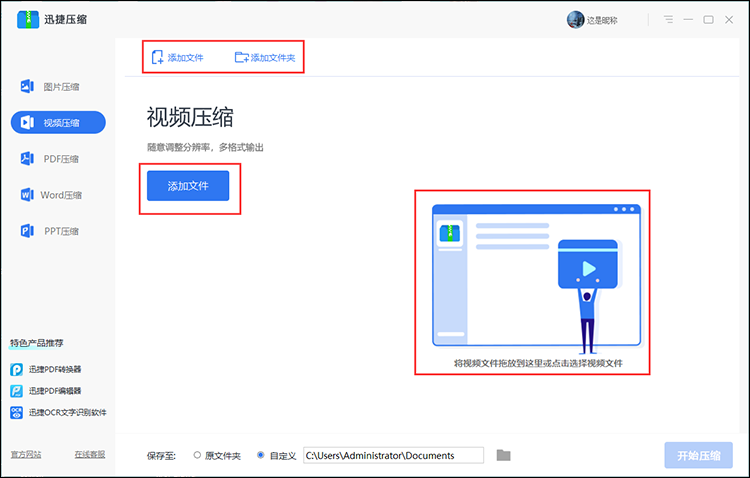Viewport: 750px width, 478px height.
Task: Select the 原文件夹 radio button
Action: [x=197, y=455]
